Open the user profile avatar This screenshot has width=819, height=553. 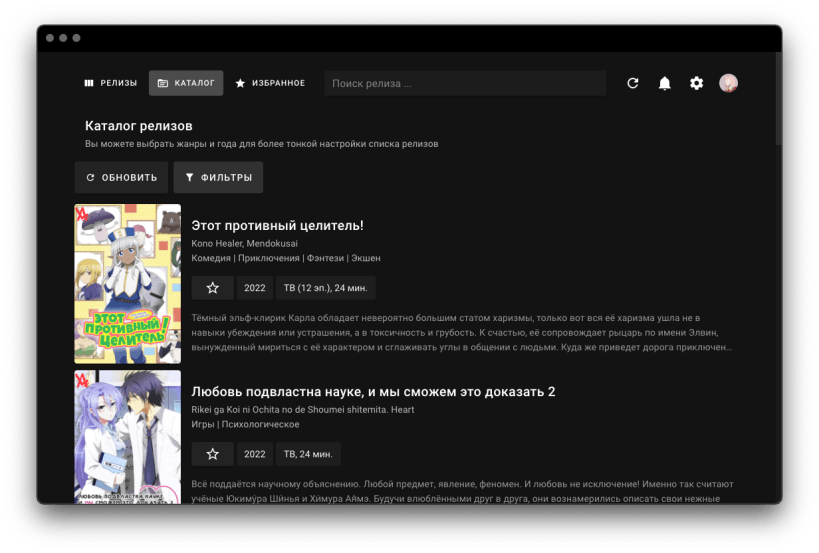pyautogui.click(x=728, y=83)
